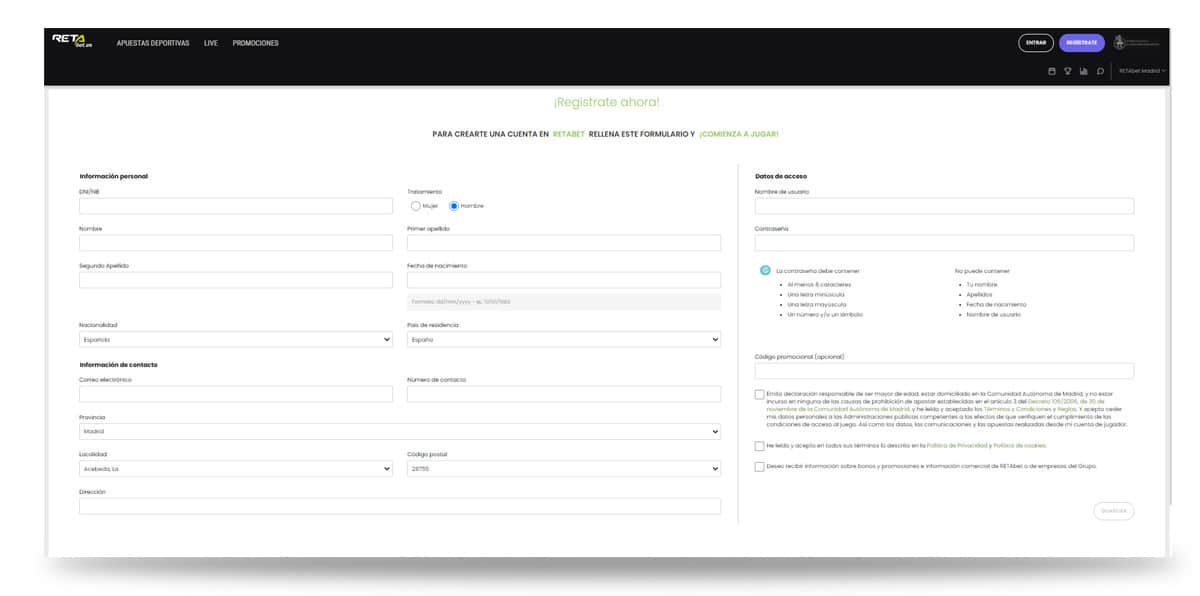Image resolution: width=1200 pixels, height=596 pixels.
Task: Open the Localidad dropdown
Action: 236,469
